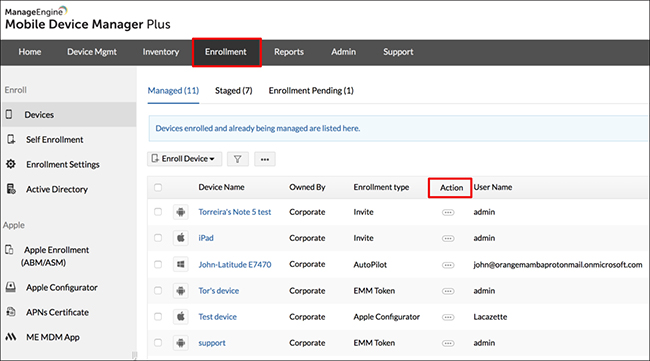650x361 pixels.
Task: Open the Inventory menu
Action: [x=161, y=52]
